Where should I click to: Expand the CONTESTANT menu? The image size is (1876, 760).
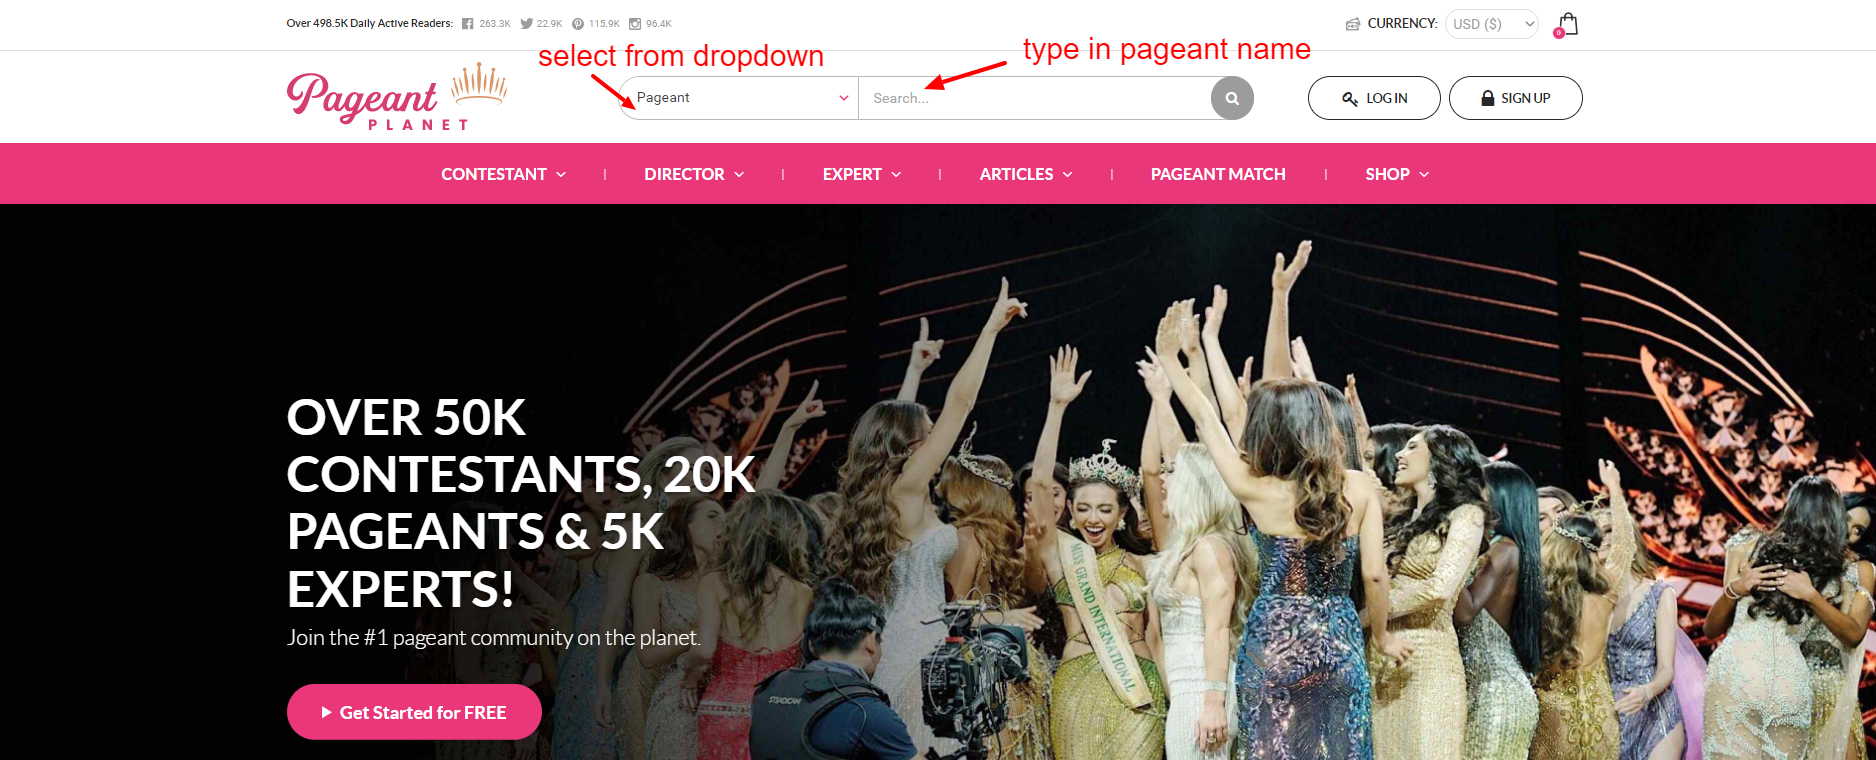click(x=504, y=174)
